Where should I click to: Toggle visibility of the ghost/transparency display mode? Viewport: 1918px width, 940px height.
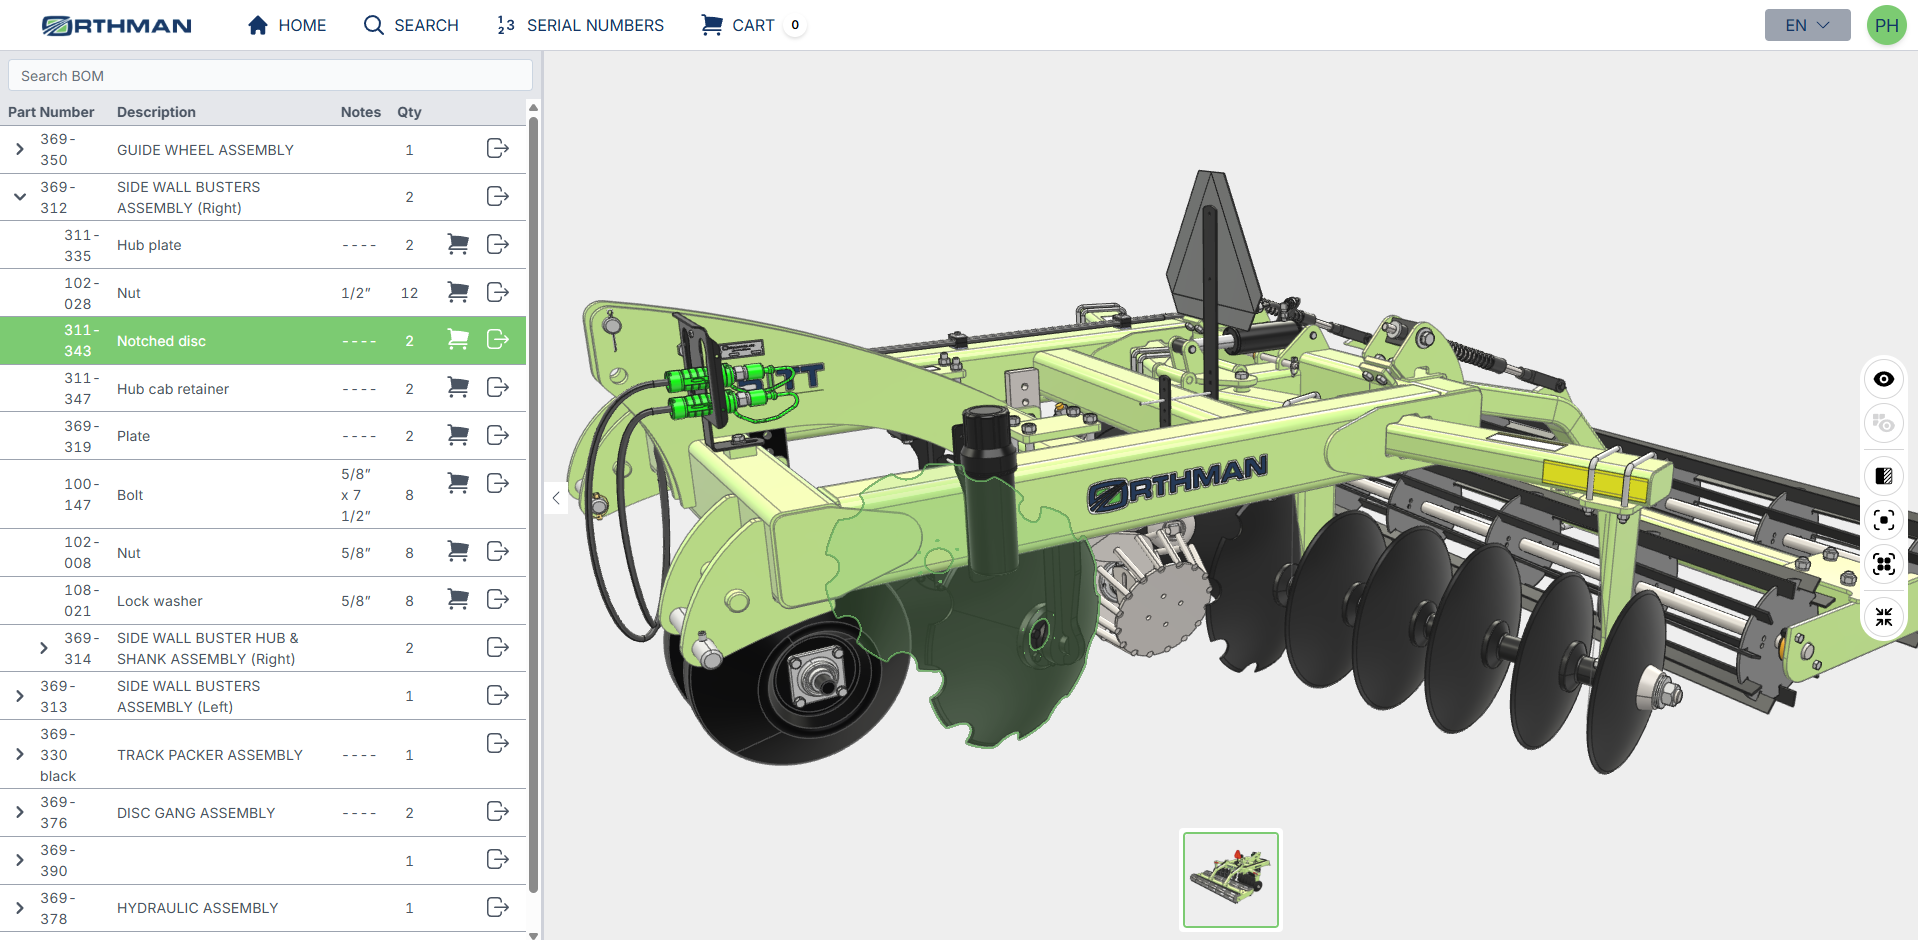click(x=1883, y=423)
